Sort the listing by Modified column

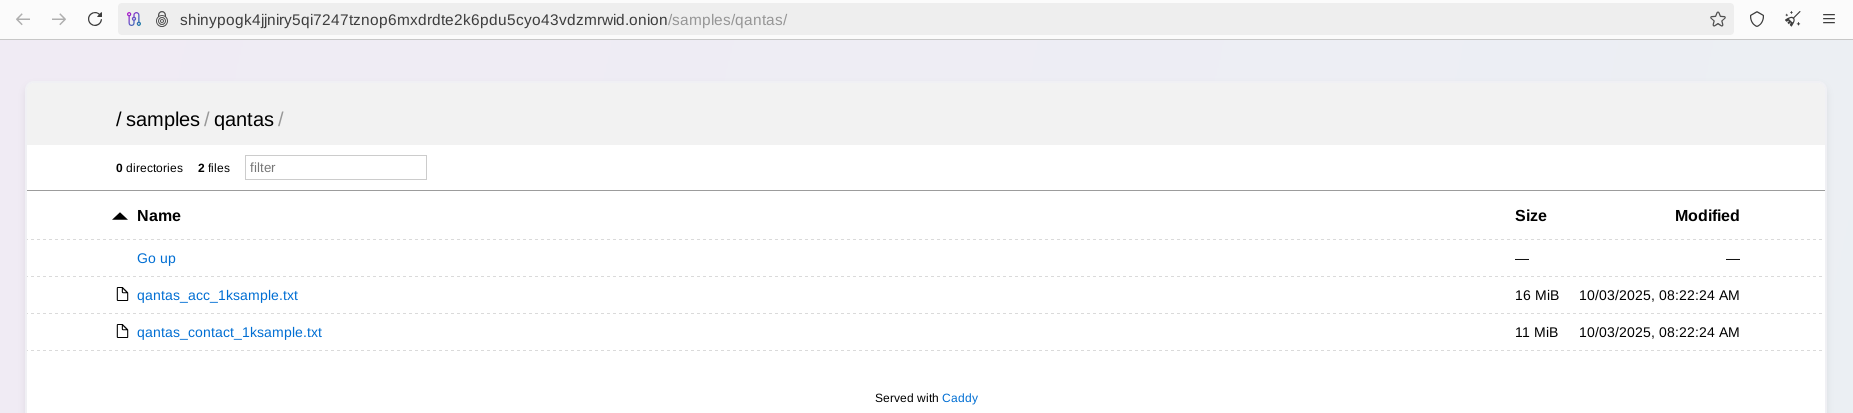pos(1706,215)
